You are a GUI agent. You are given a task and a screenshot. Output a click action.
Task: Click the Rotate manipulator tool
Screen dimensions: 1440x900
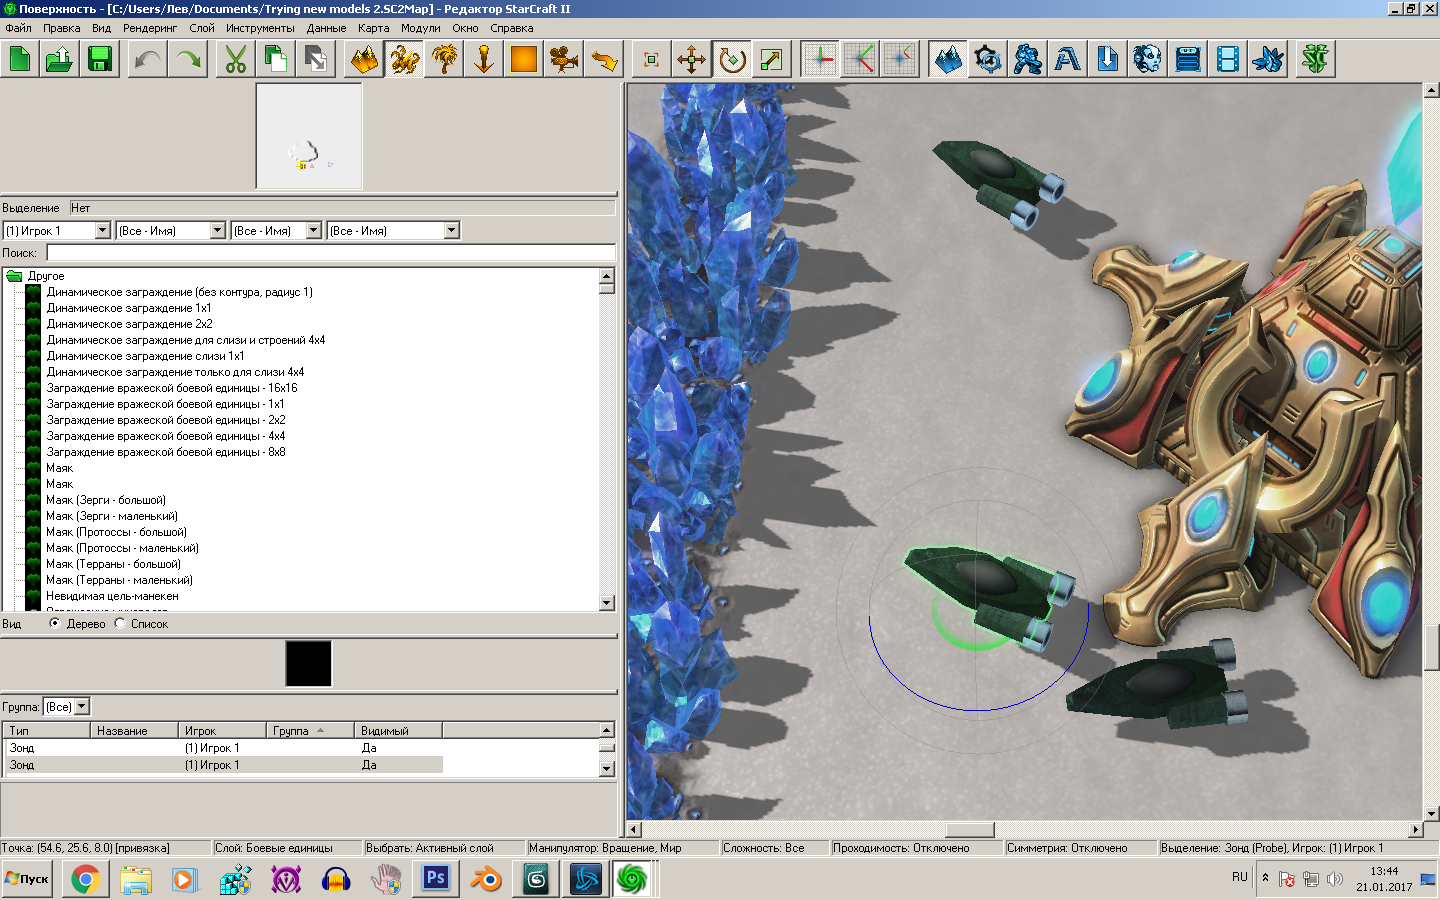point(732,60)
